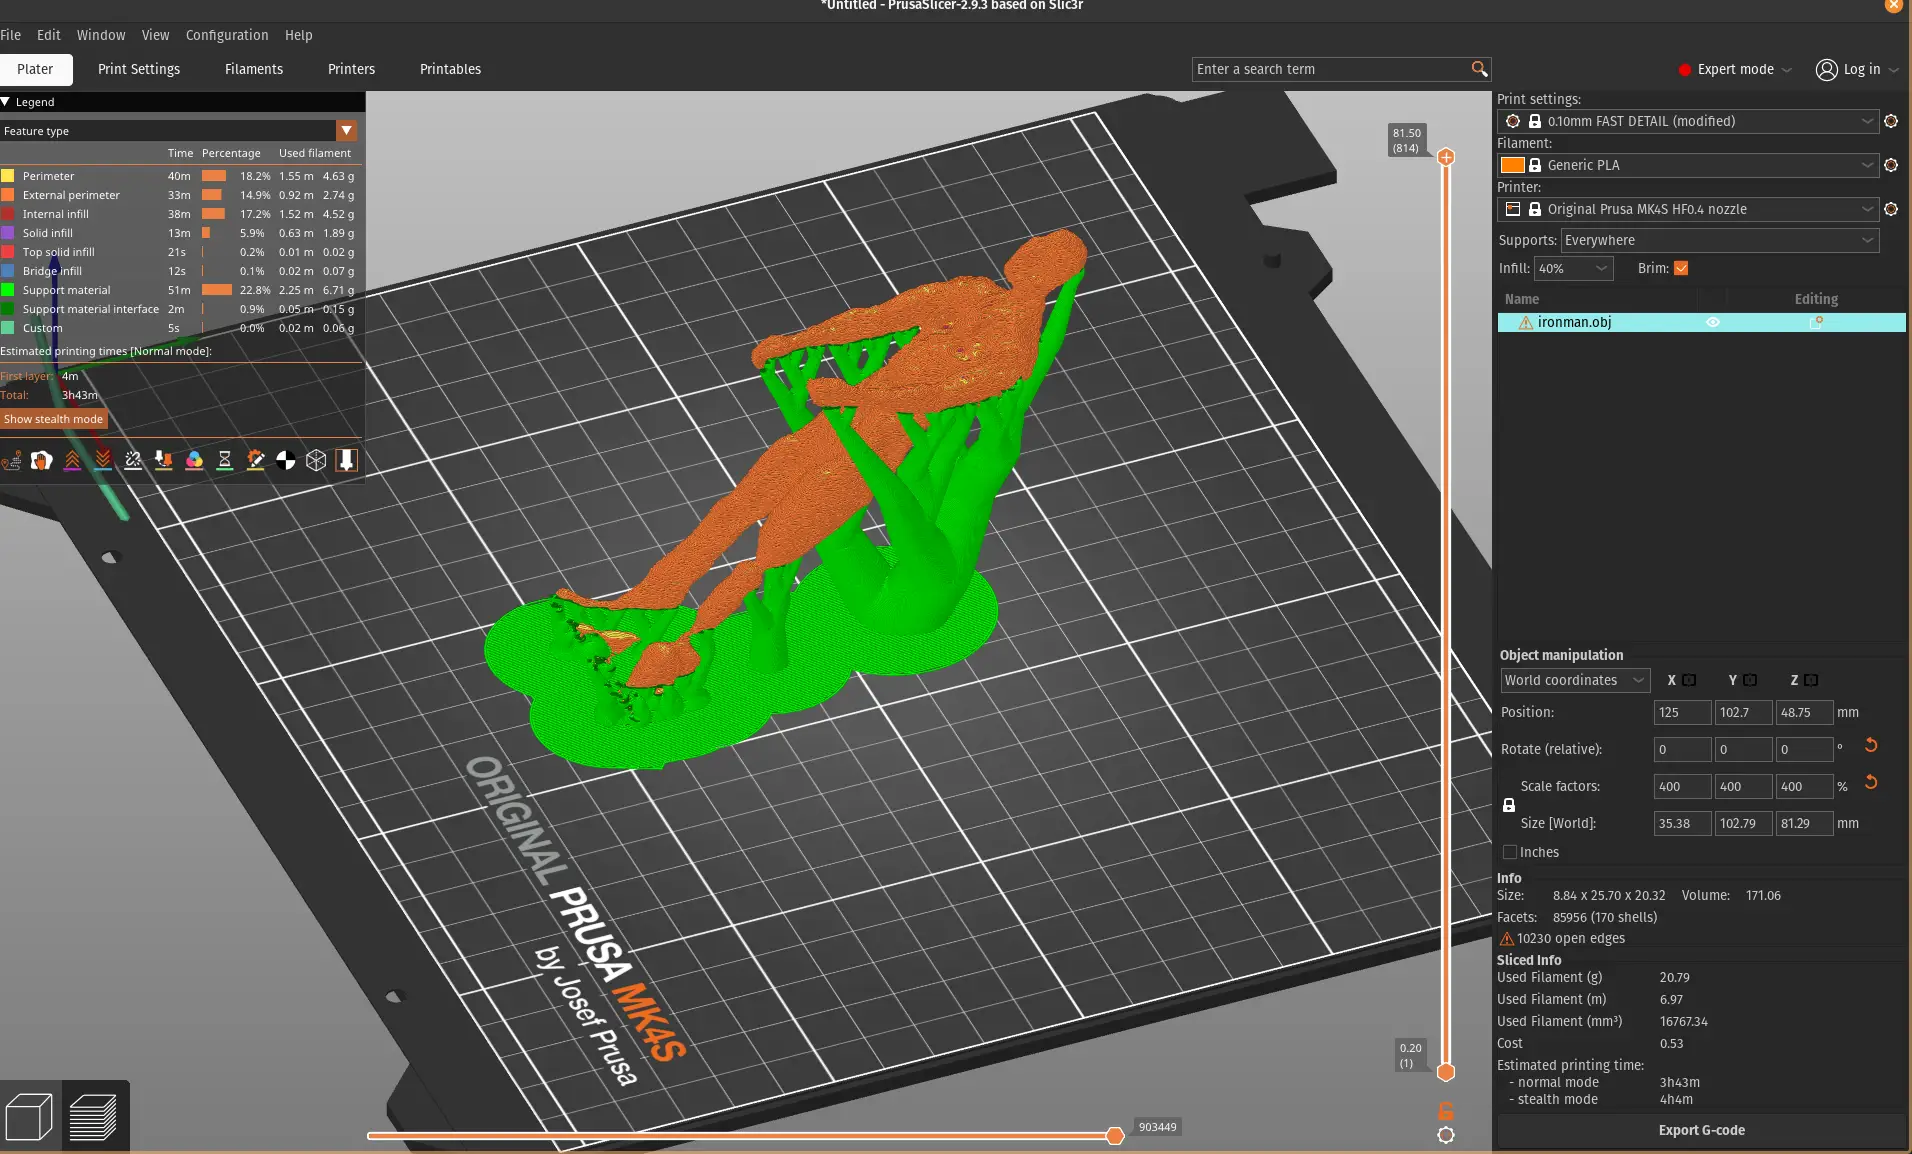
Task: Reset rotation with the orange arrow icon
Action: [1871, 746]
